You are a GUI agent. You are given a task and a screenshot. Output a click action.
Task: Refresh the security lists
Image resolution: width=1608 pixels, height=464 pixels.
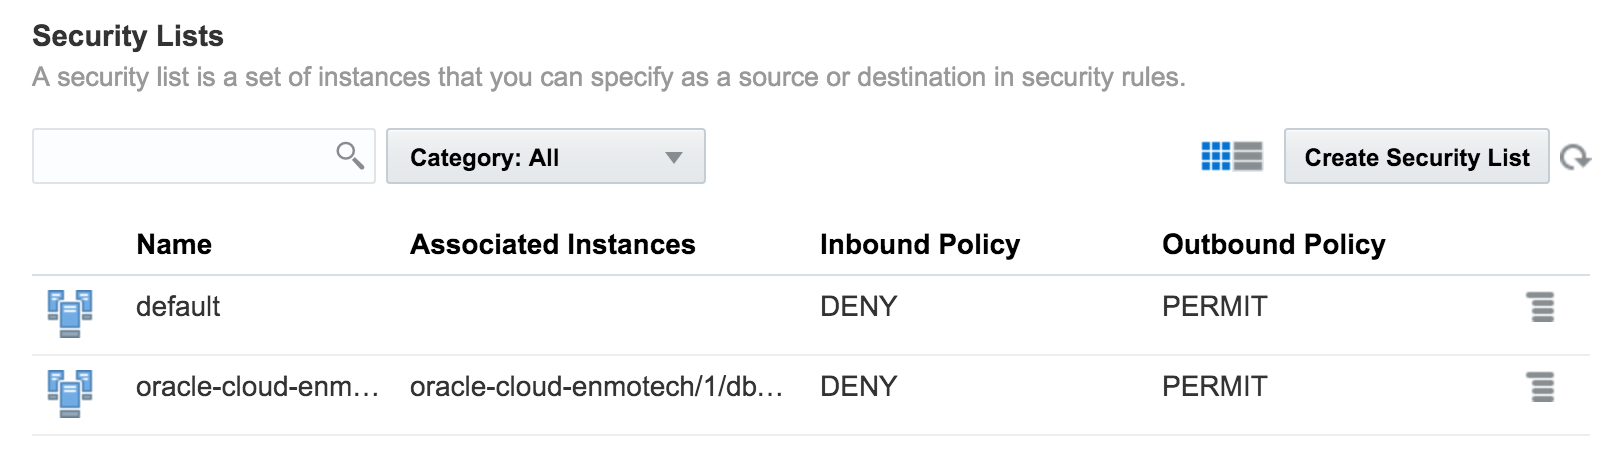1575,157
